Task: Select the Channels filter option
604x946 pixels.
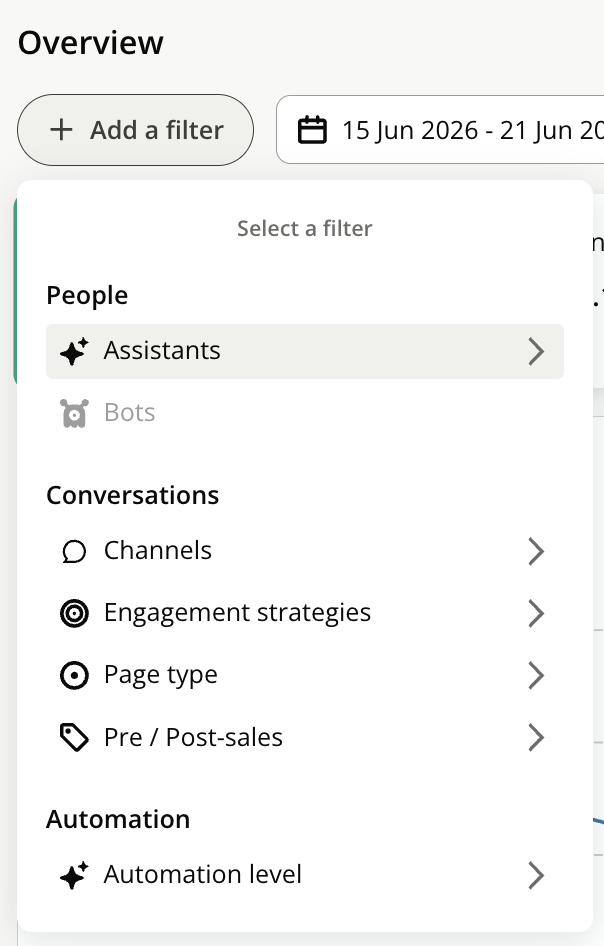Action: coord(305,551)
